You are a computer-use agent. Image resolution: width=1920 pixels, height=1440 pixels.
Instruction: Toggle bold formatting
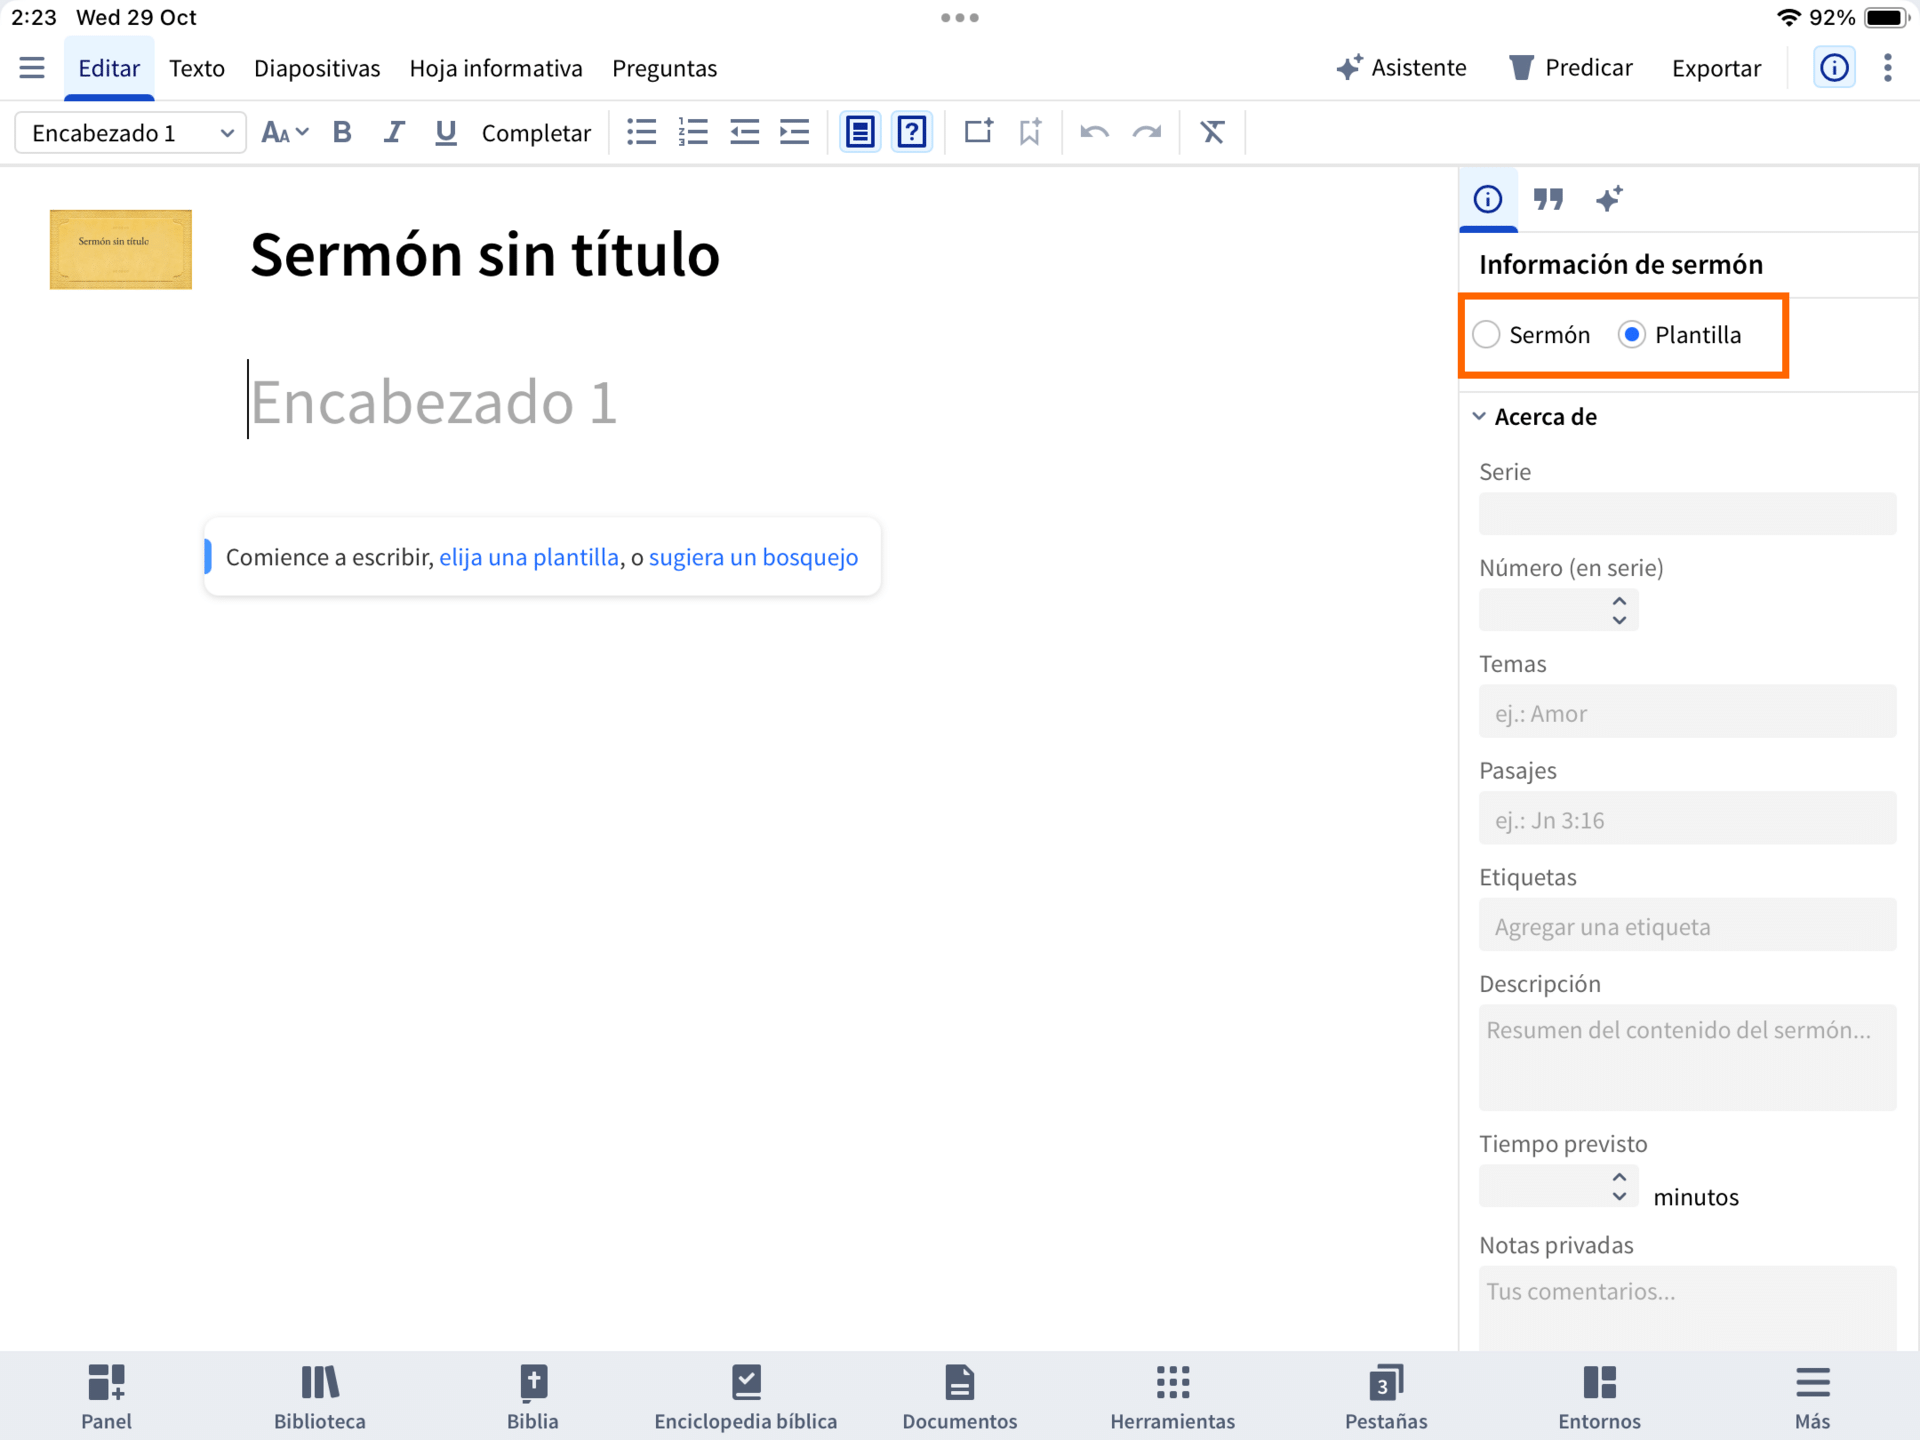tap(342, 132)
